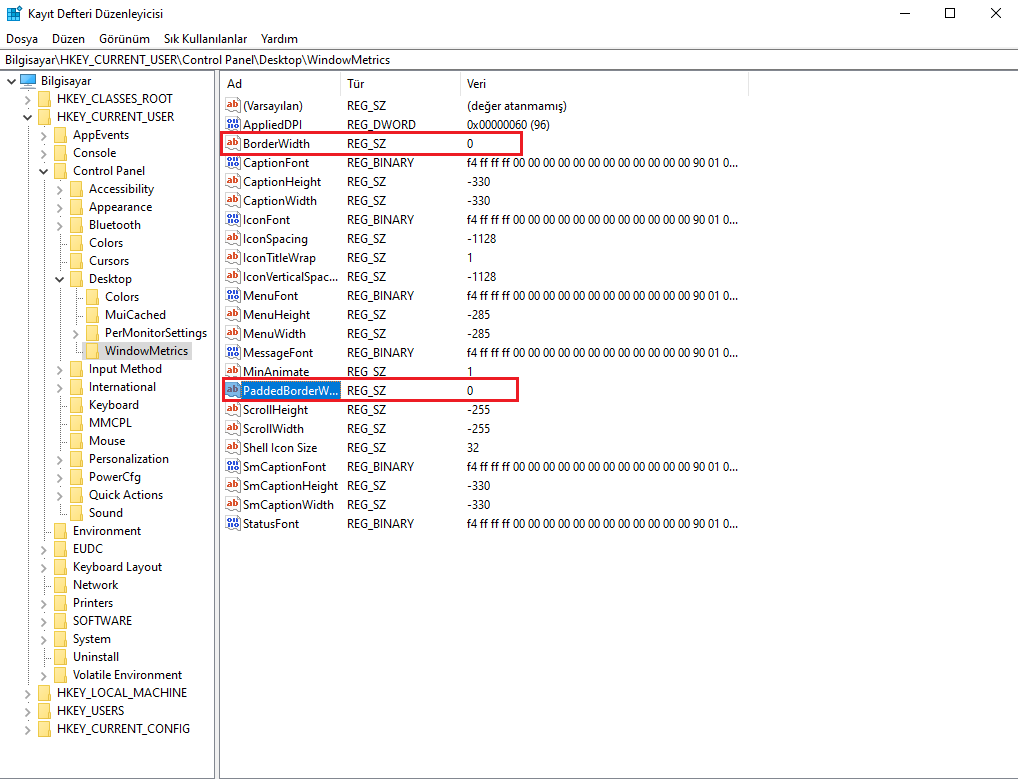Click the HKEY_CLASSES_ROOT folder icon
Image resolution: width=1018 pixels, height=779 pixels.
pyautogui.click(x=44, y=99)
